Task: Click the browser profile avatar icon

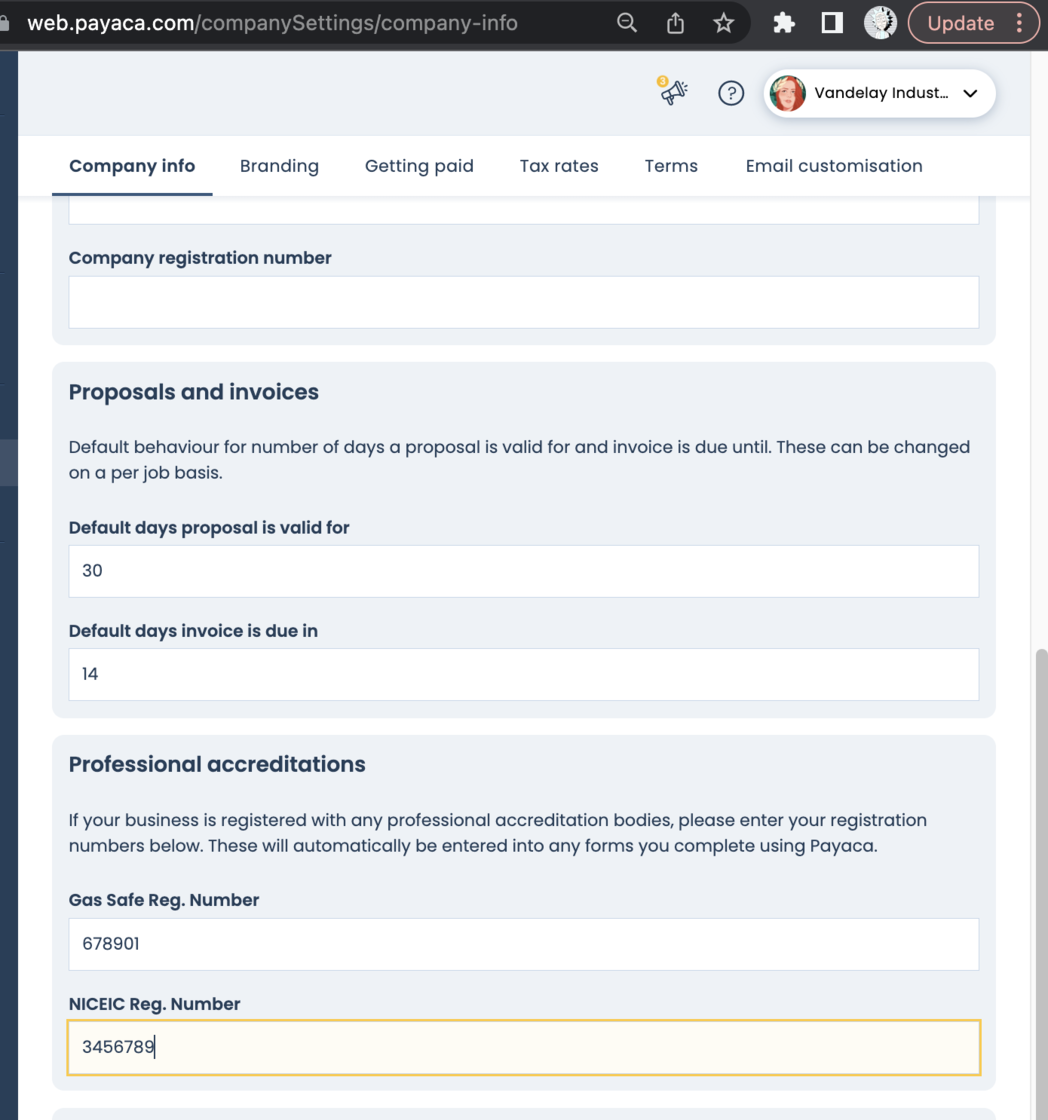Action: [x=880, y=23]
